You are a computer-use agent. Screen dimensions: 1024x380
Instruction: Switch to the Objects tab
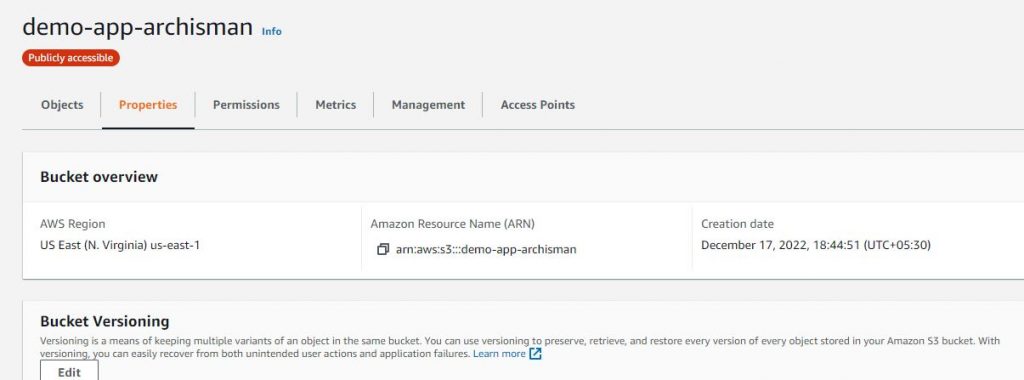[x=62, y=104]
